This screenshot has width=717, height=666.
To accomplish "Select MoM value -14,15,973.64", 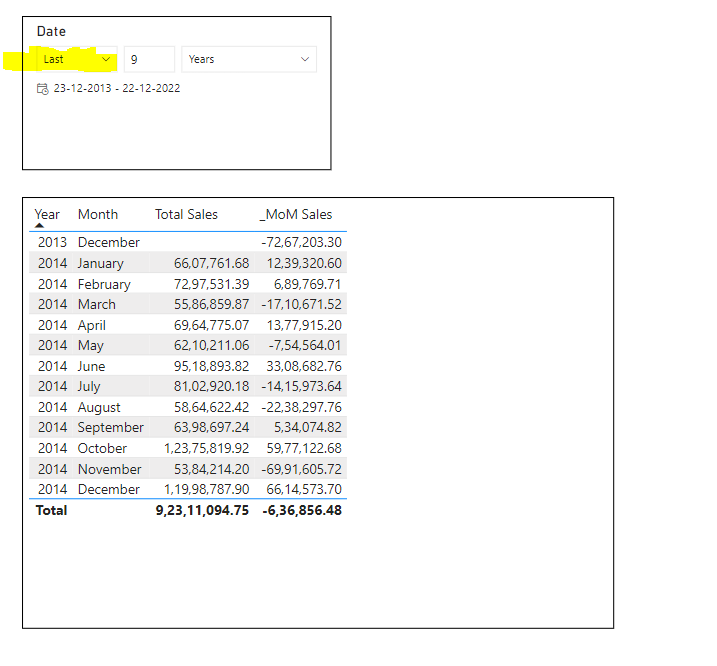I will (x=301, y=387).
